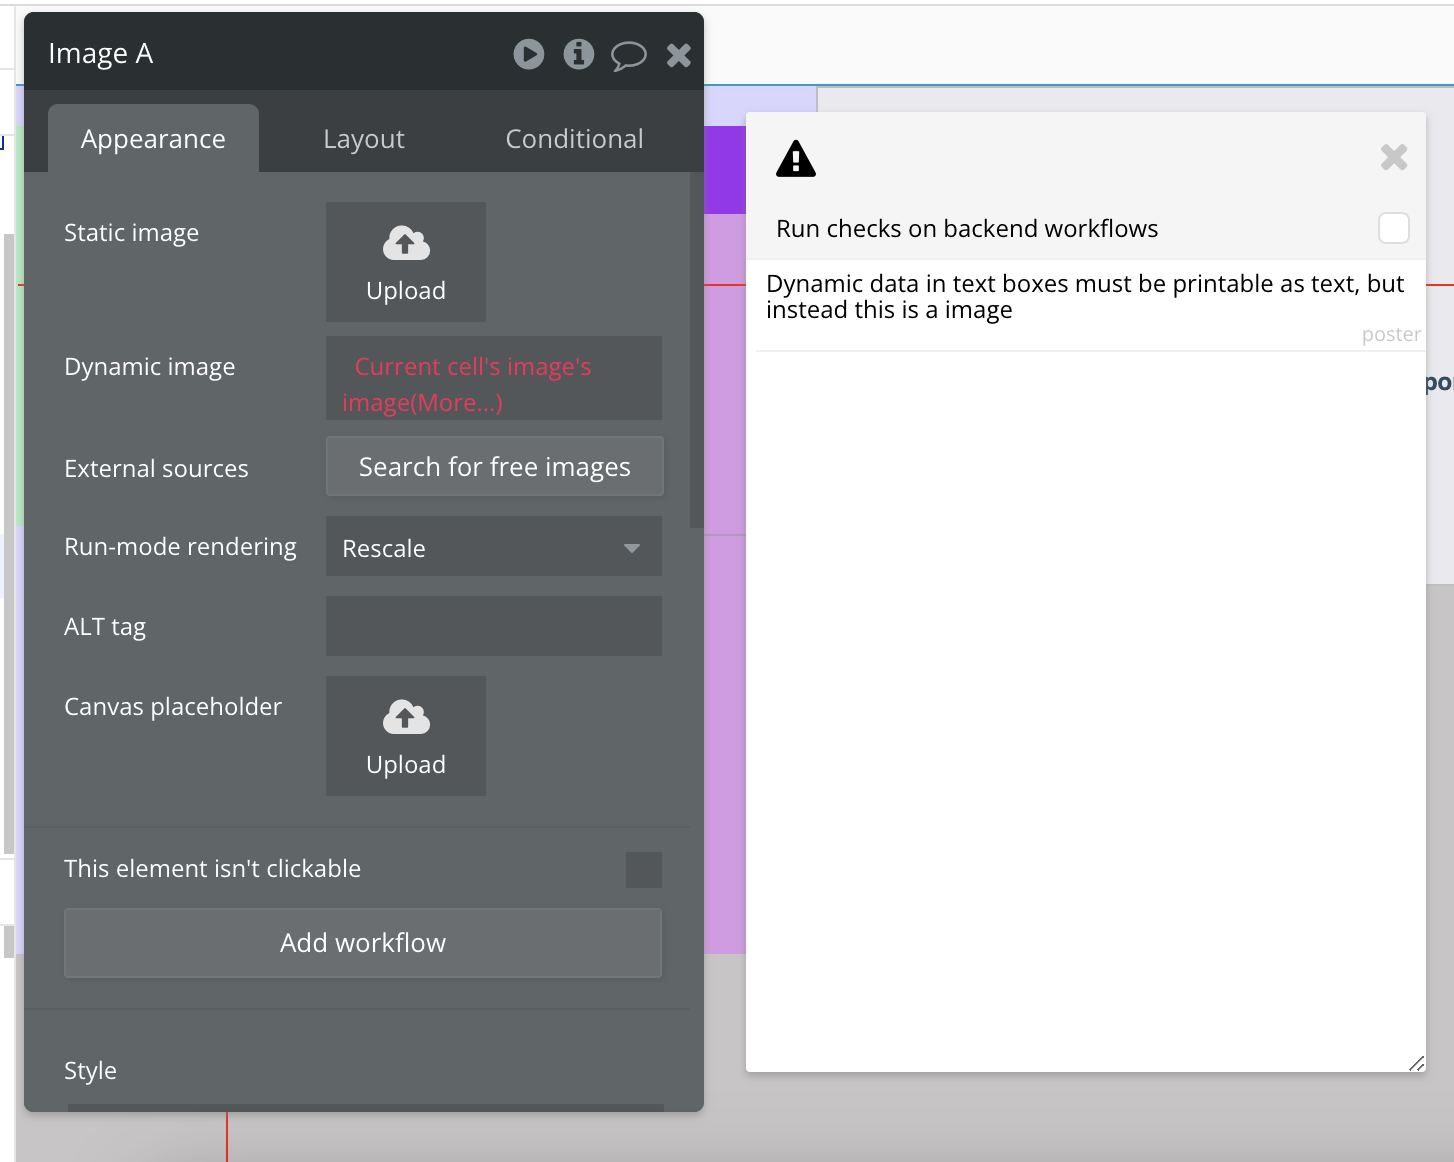Edit the Dynamic image expression
The image size is (1454, 1162).
[494, 384]
